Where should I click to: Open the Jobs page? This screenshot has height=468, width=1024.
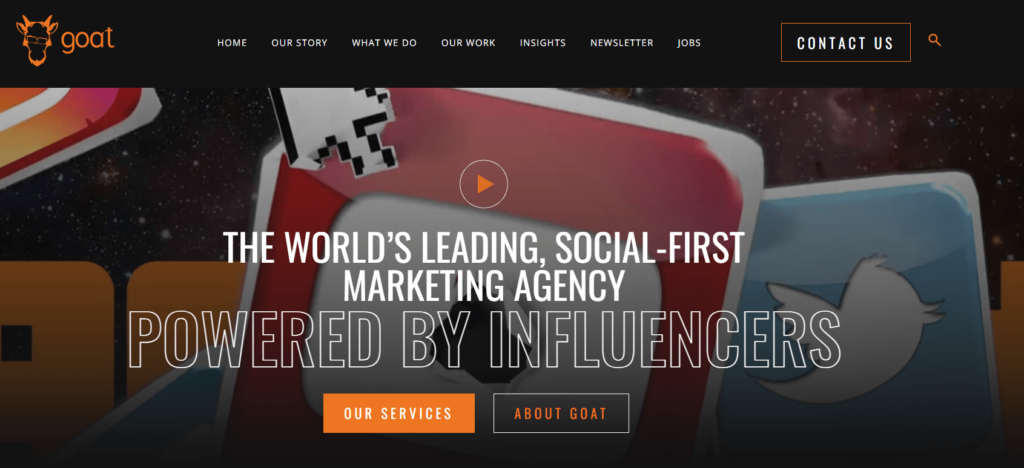tap(689, 43)
